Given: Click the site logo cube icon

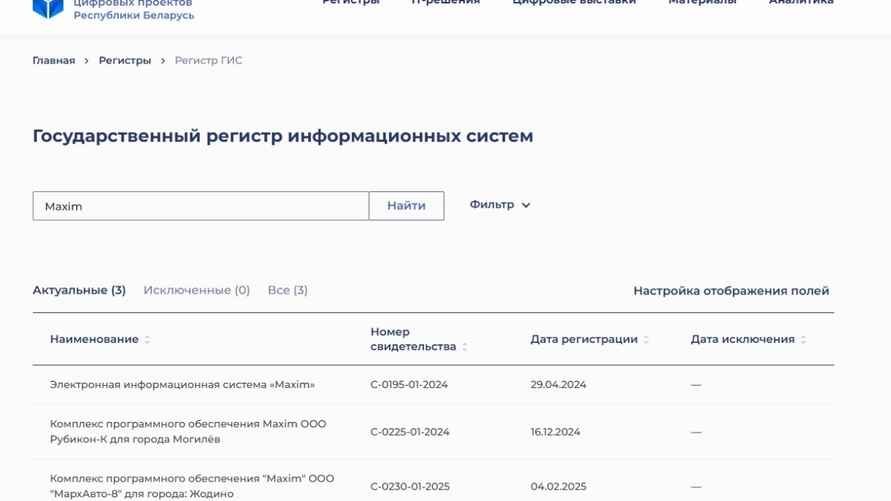Looking at the screenshot, I should click(x=48, y=8).
